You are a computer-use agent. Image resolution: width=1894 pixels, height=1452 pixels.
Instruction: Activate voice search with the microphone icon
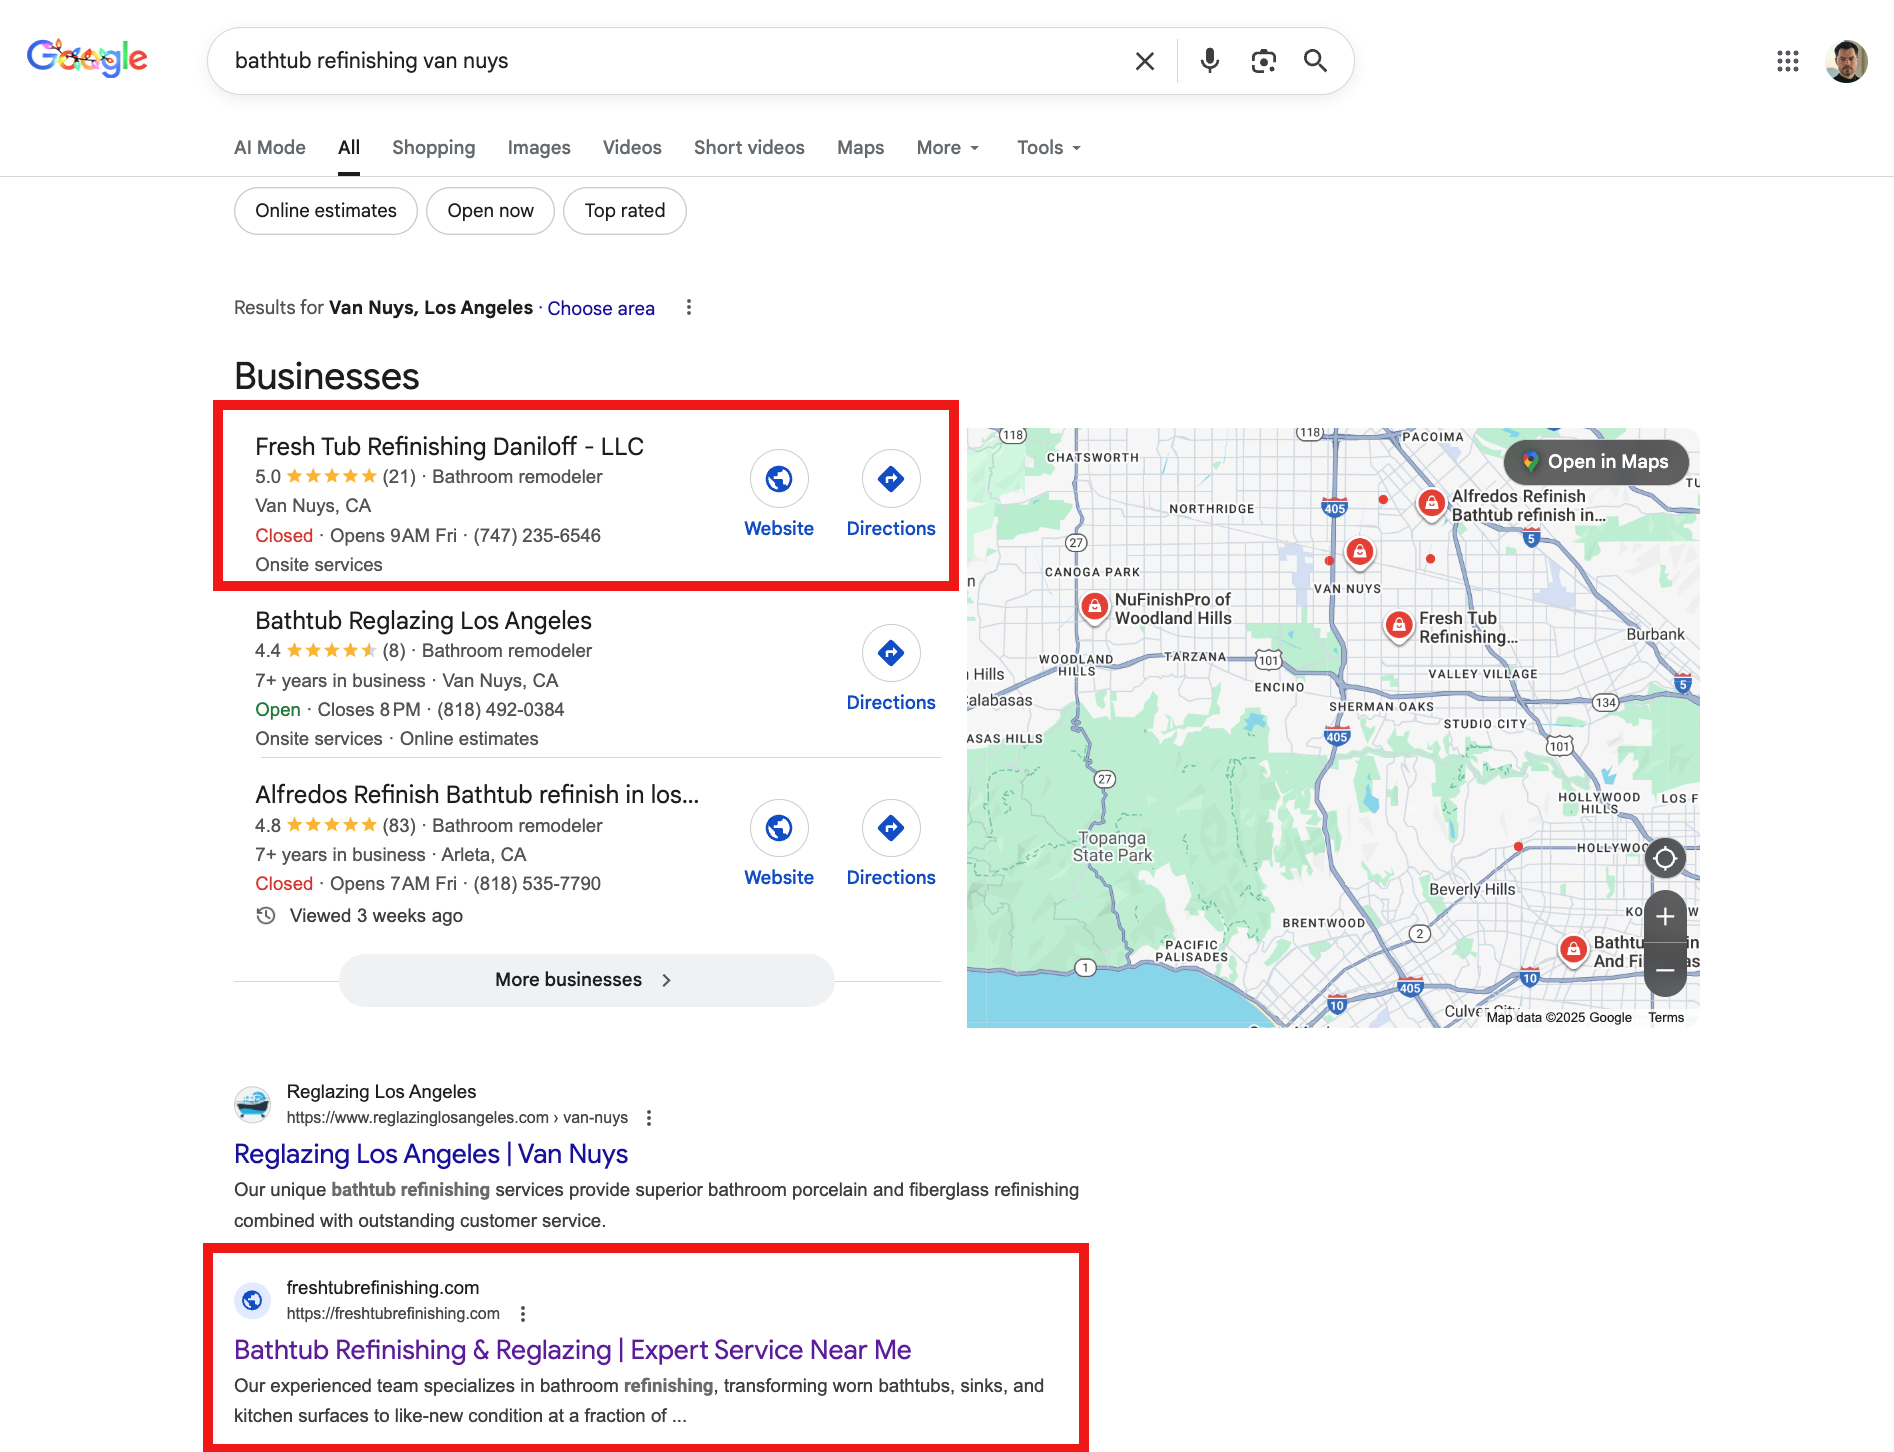coord(1208,60)
